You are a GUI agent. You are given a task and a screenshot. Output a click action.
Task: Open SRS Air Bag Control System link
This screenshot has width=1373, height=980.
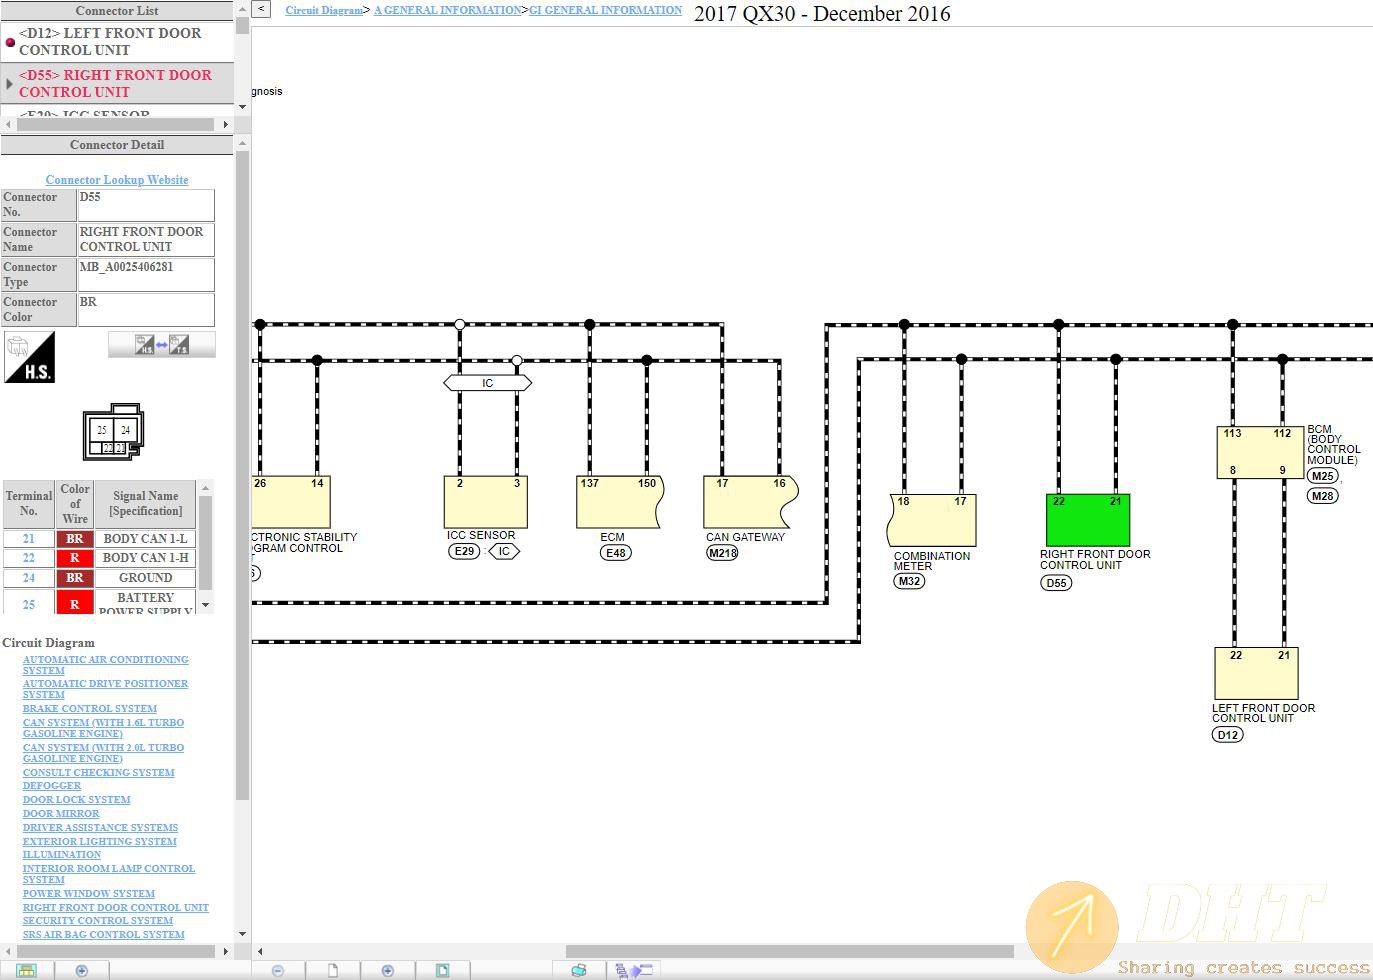(104, 935)
